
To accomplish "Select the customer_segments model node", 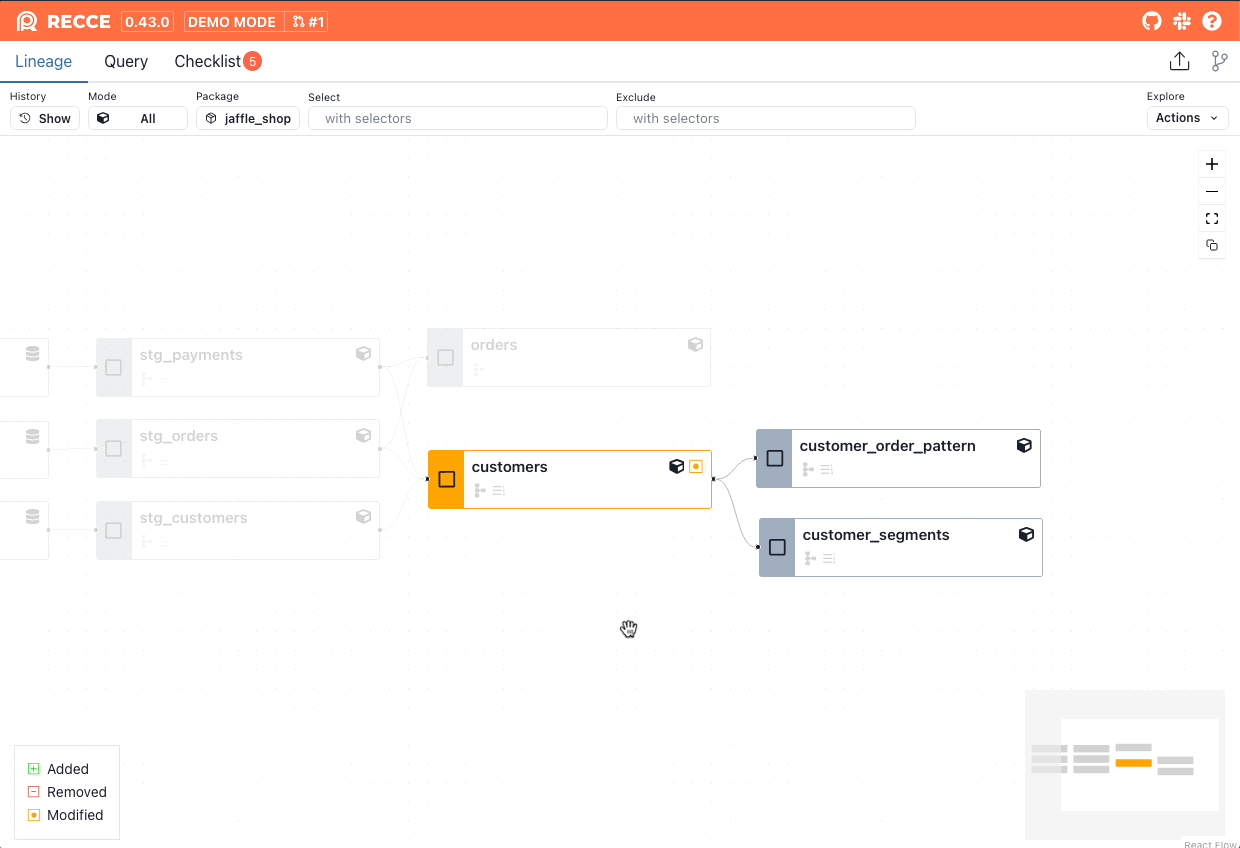I will pos(899,547).
